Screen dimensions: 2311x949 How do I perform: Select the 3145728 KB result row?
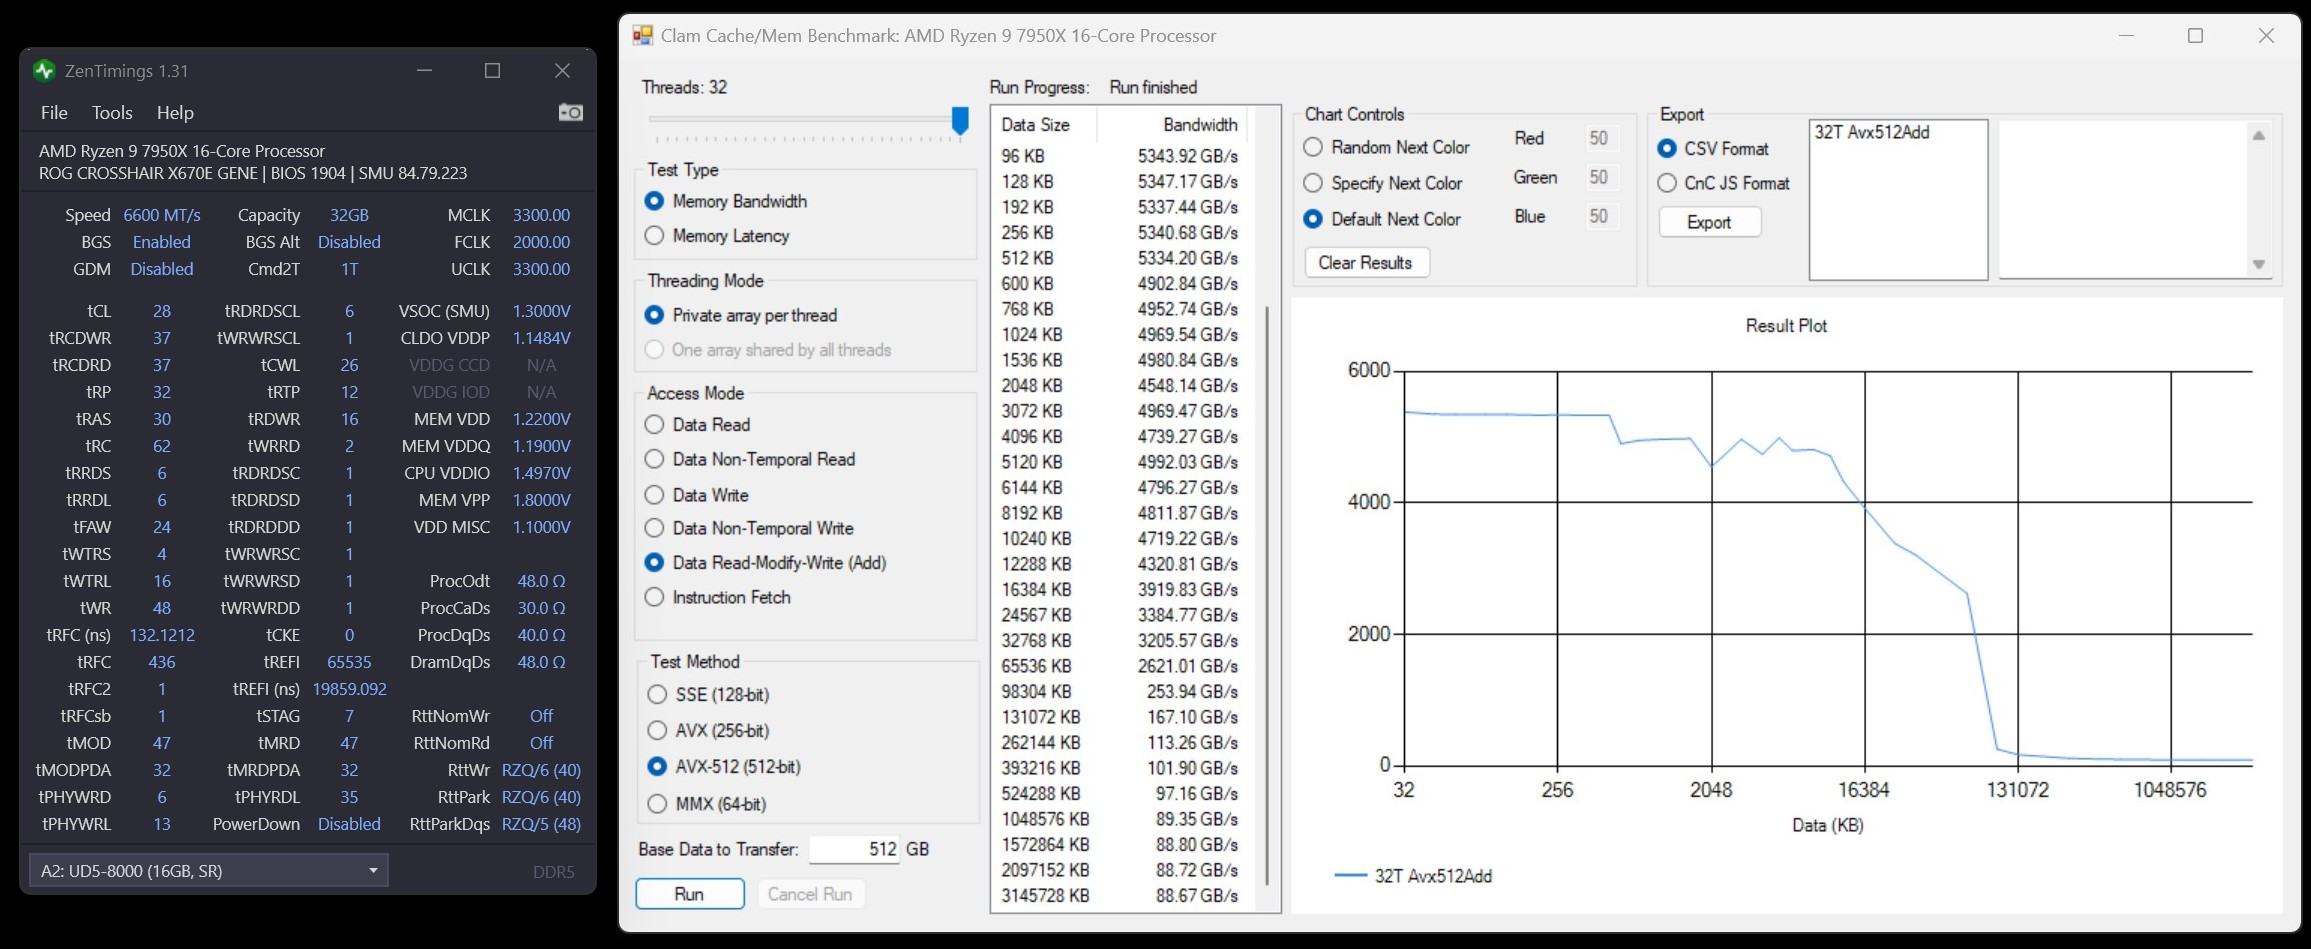(1120, 896)
